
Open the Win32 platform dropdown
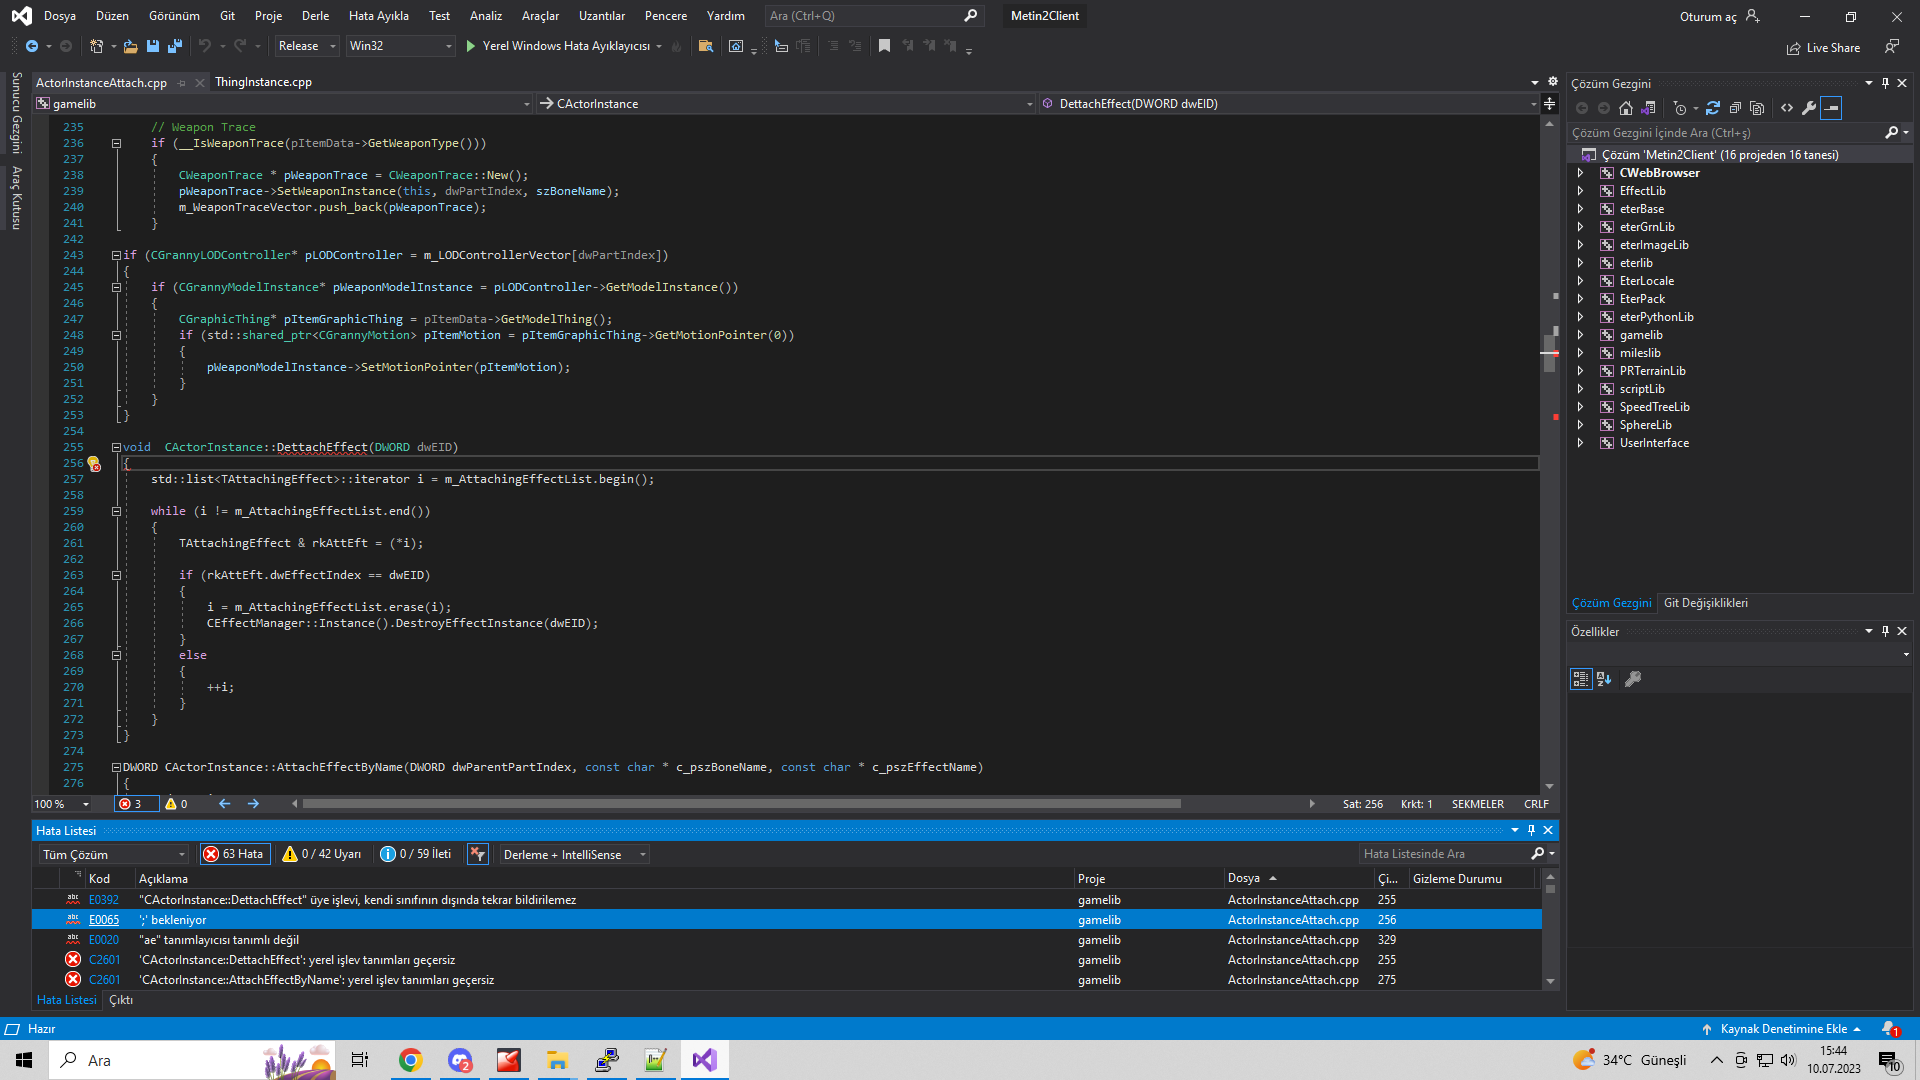pyautogui.click(x=400, y=46)
